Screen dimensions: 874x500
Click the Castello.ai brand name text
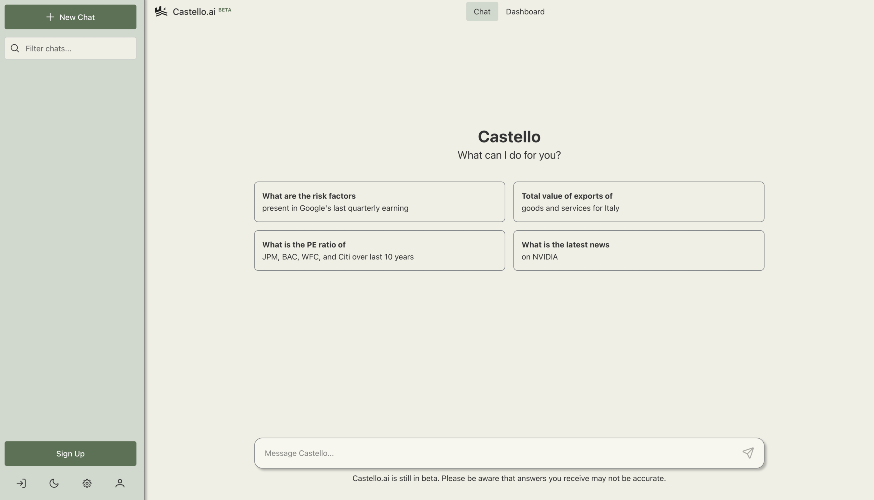(194, 12)
